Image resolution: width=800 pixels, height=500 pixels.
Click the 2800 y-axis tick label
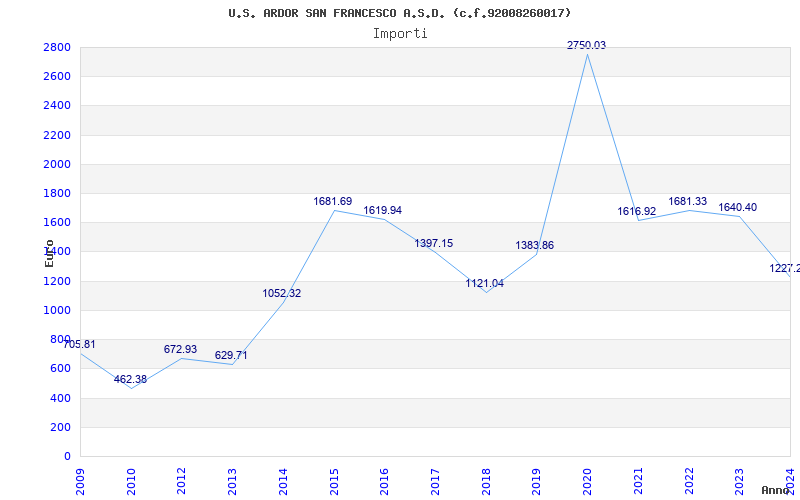(x=57, y=47)
